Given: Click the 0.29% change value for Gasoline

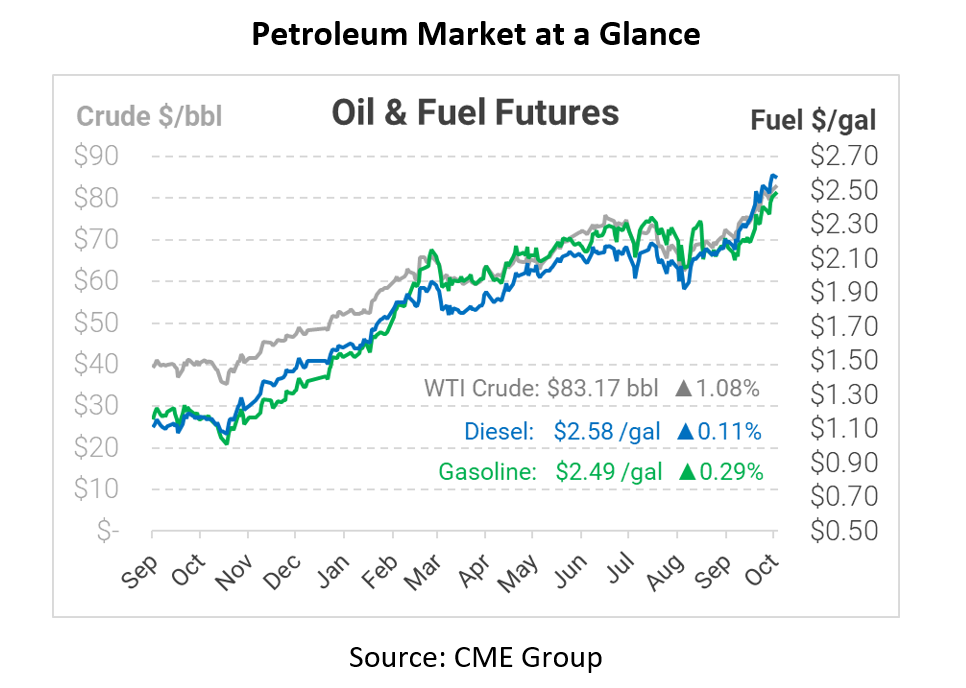Looking at the screenshot, I should click(x=733, y=471).
